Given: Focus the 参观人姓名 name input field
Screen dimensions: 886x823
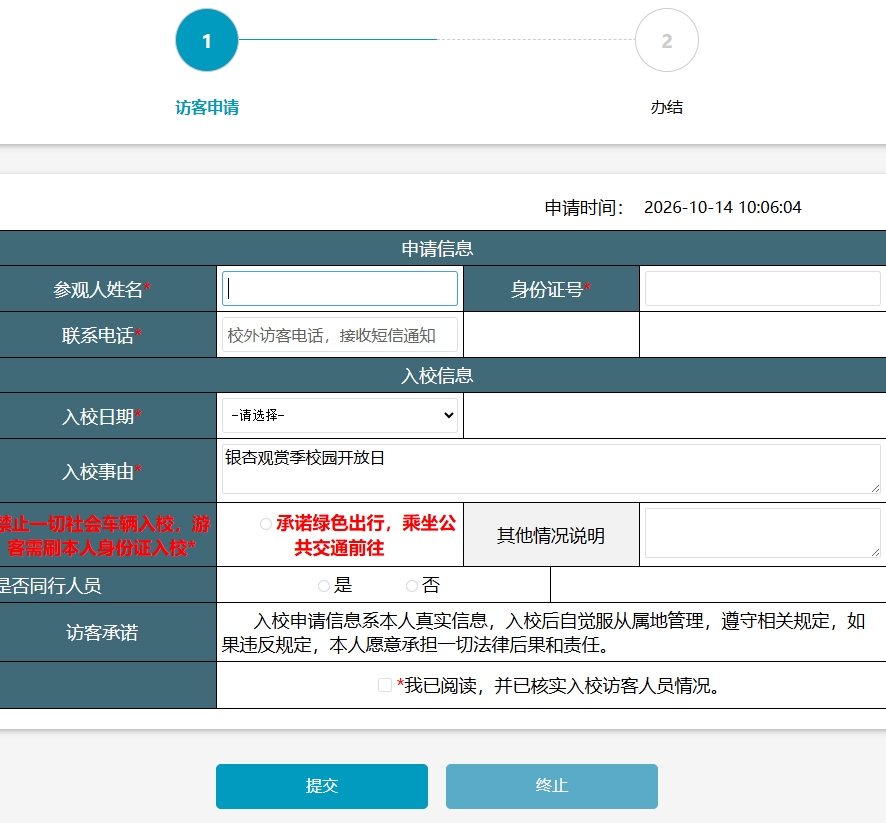Looking at the screenshot, I should click(x=340, y=289).
